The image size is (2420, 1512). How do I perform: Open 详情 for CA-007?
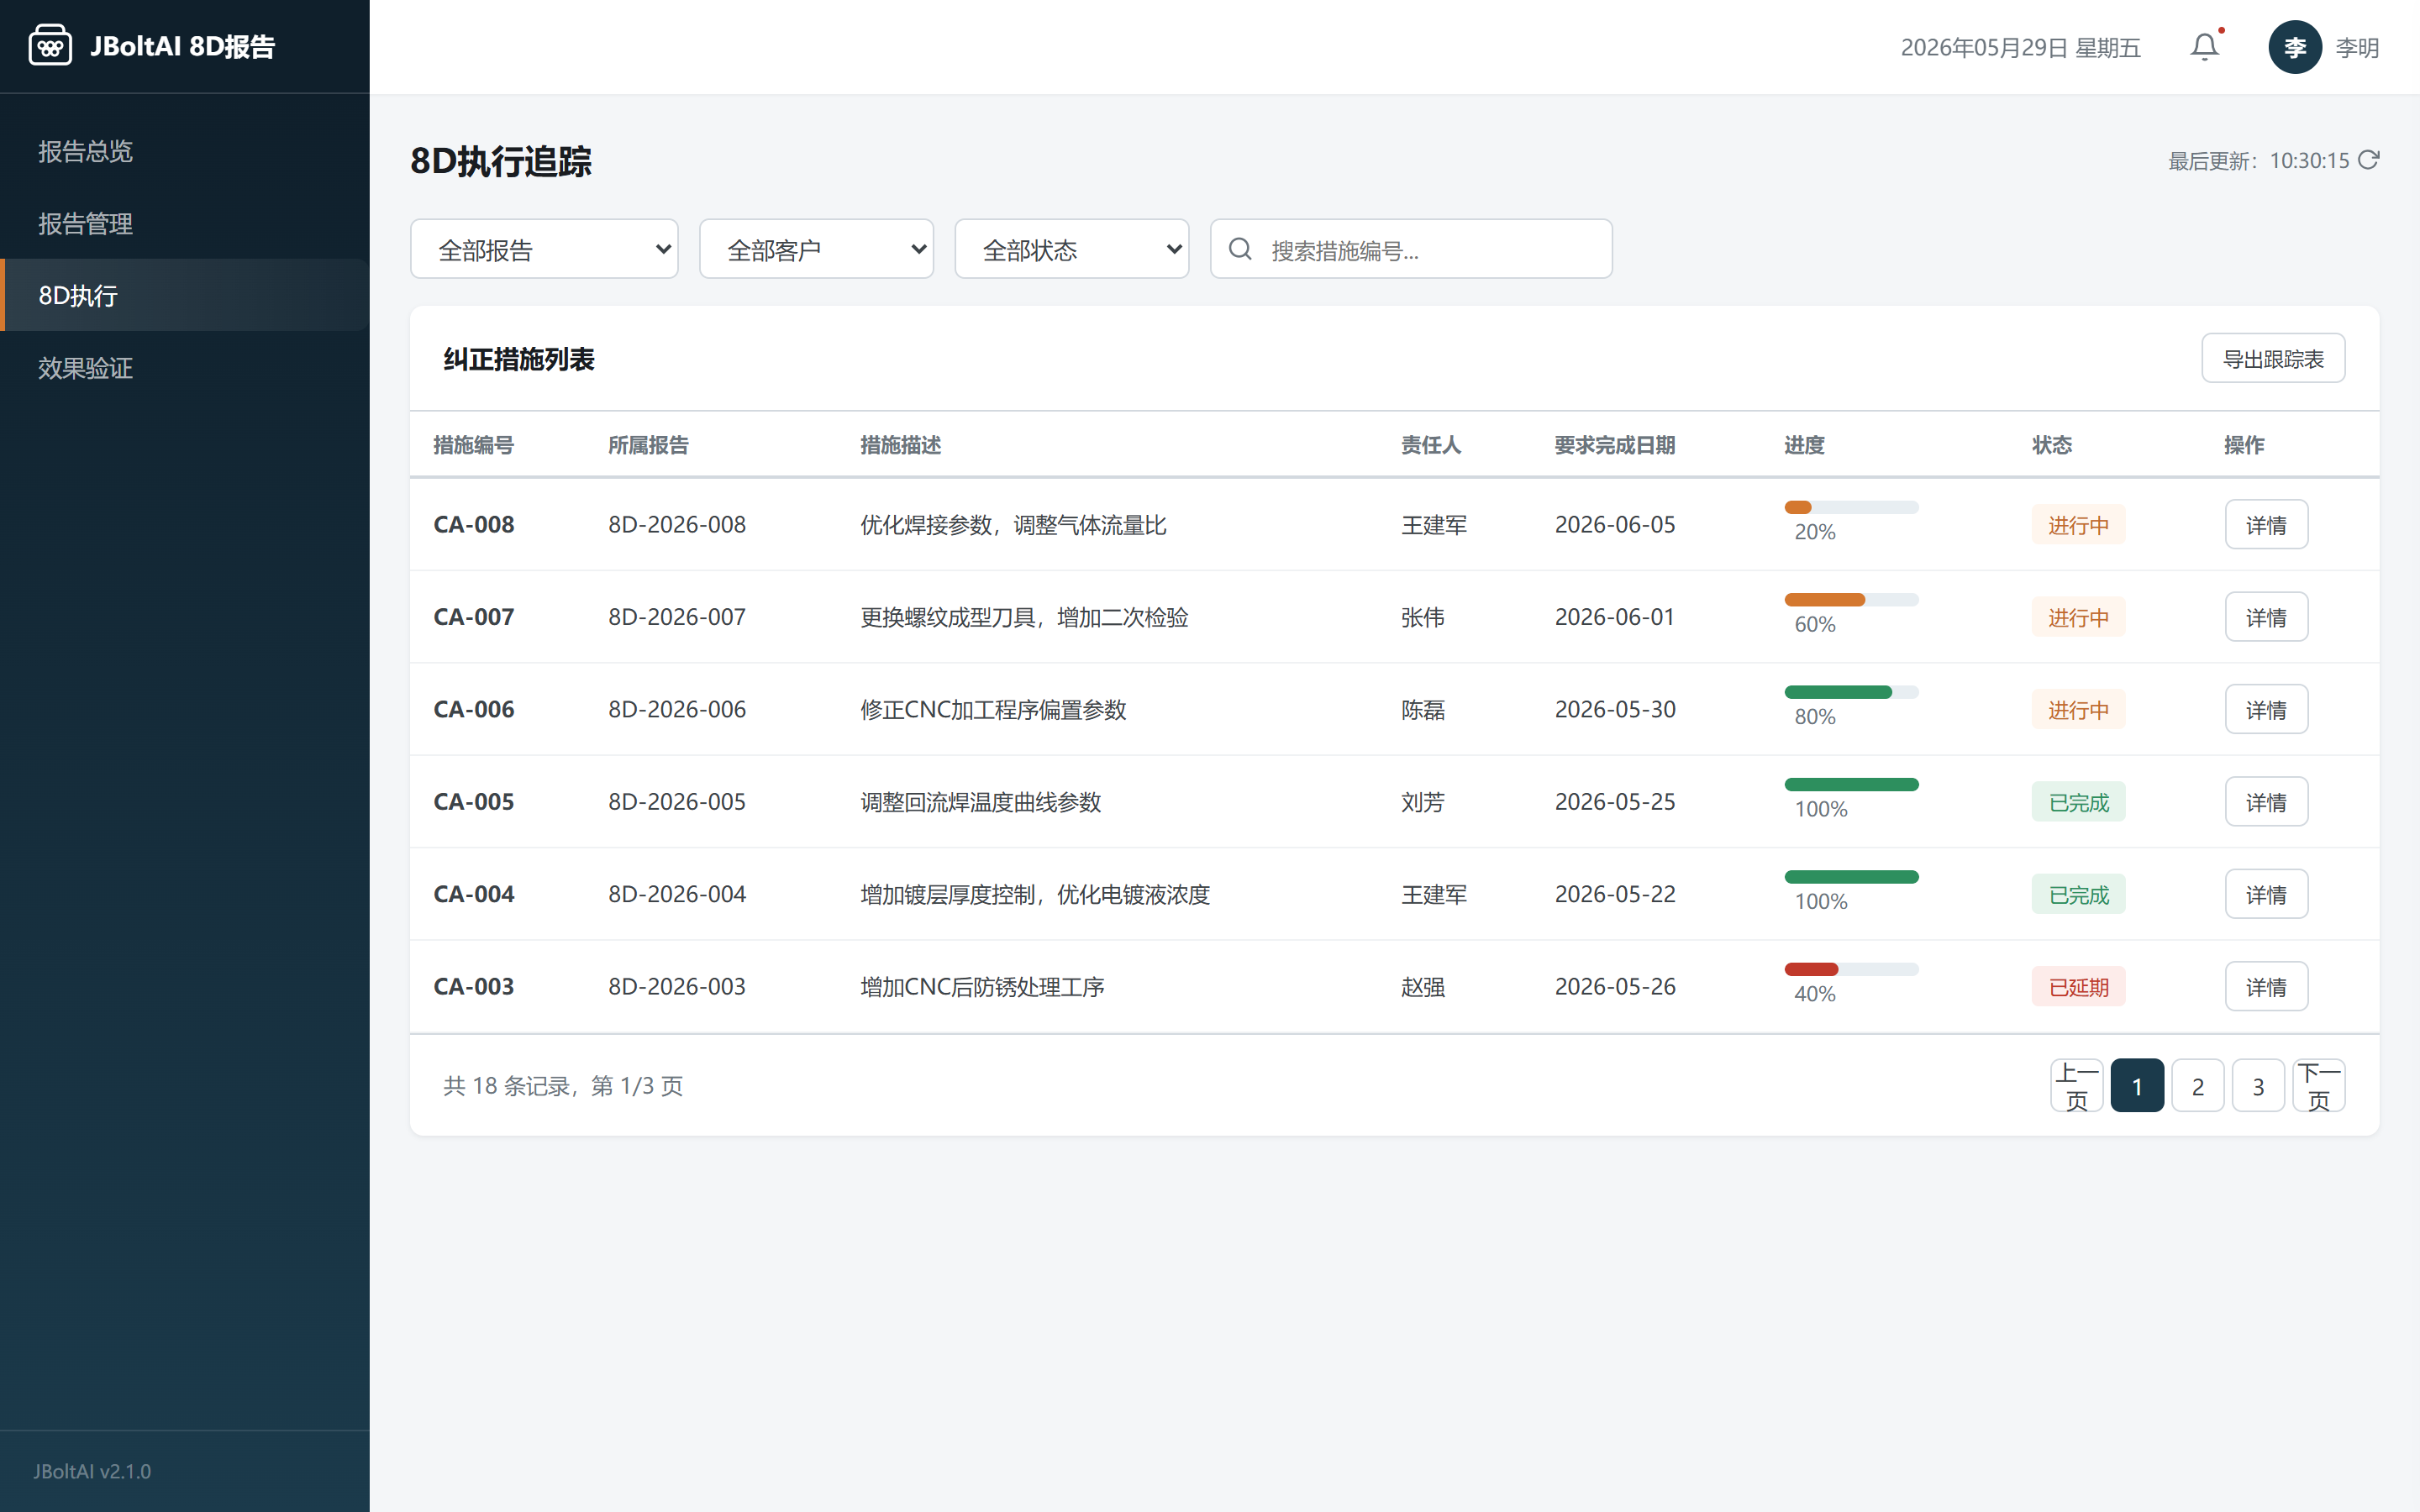click(x=2266, y=617)
